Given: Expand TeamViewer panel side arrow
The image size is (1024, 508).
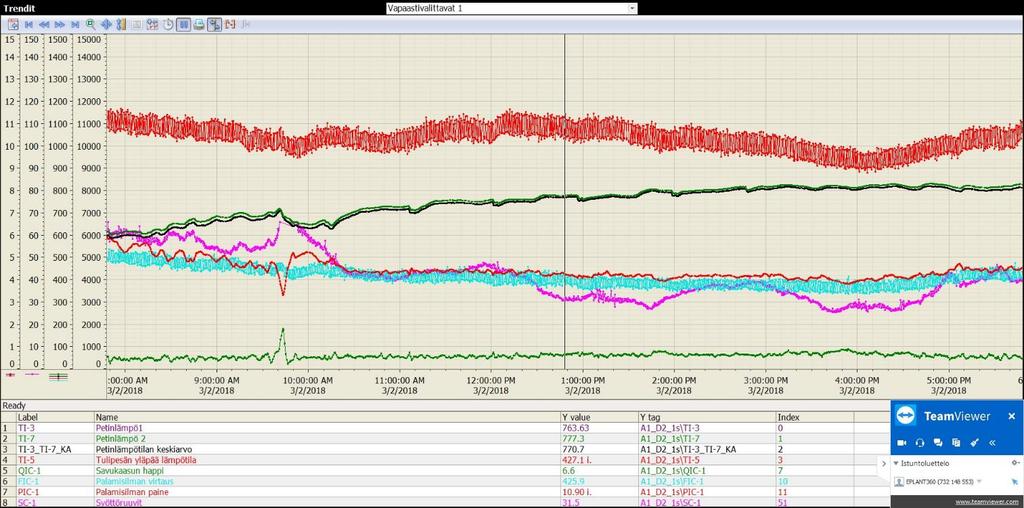Looking at the screenshot, I should coord(883,464).
